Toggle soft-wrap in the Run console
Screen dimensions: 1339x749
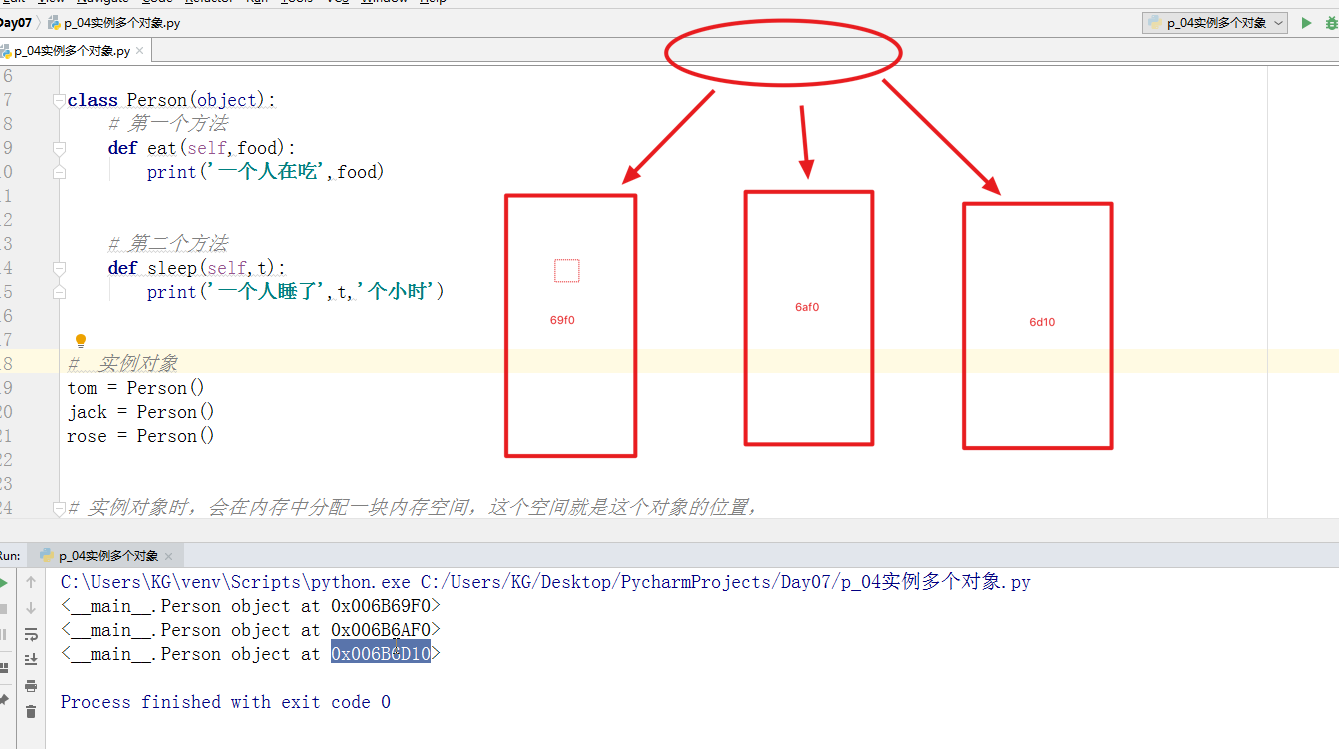31,633
